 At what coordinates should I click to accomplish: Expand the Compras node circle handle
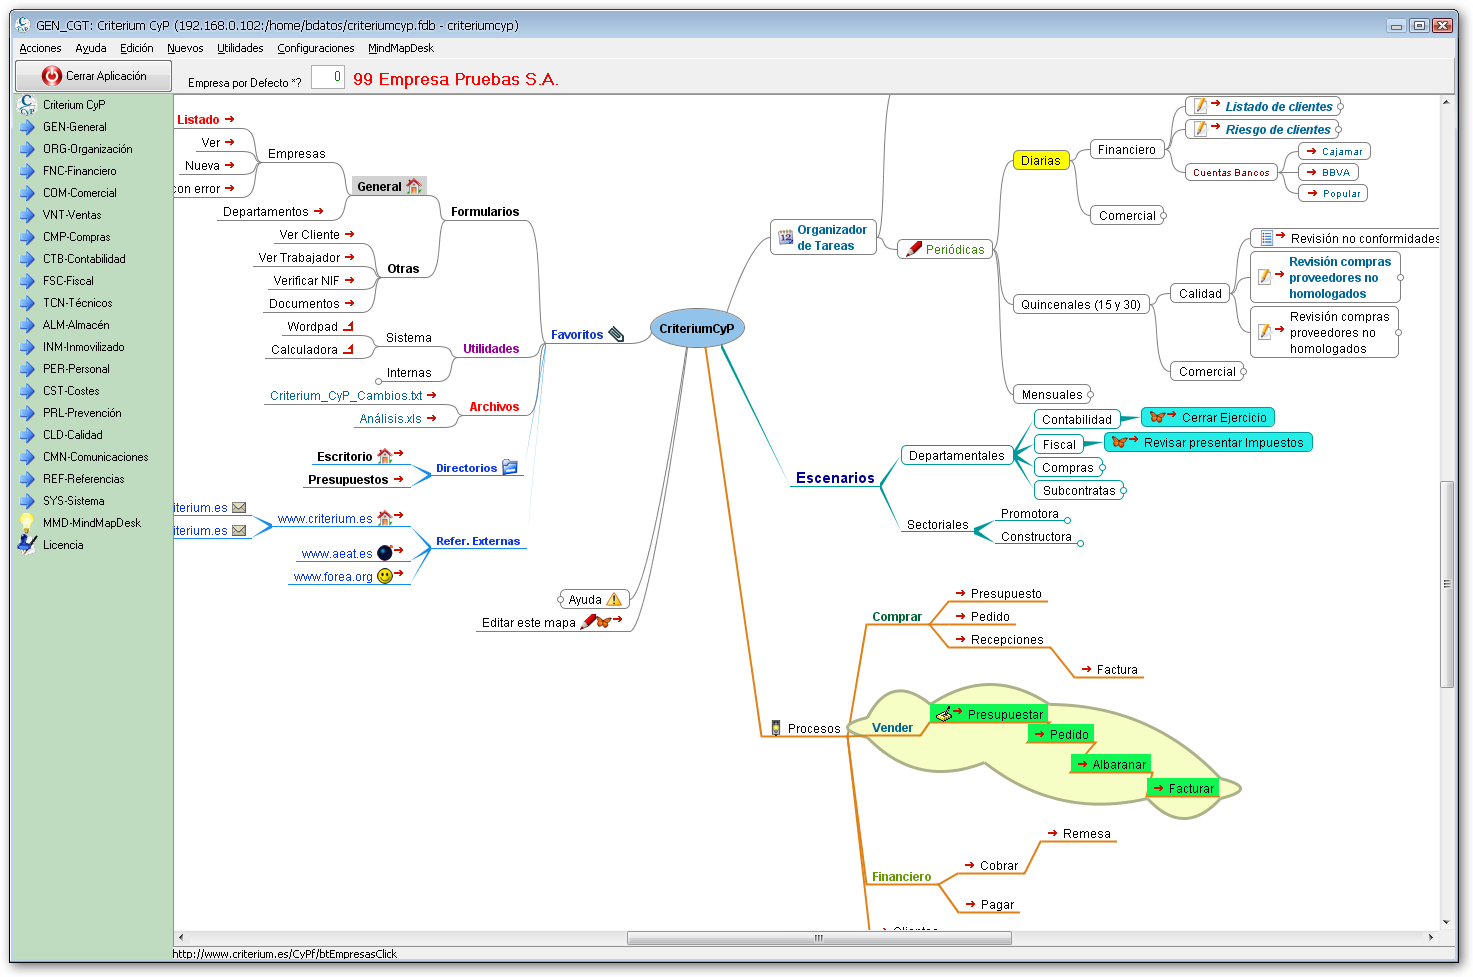point(1102,468)
